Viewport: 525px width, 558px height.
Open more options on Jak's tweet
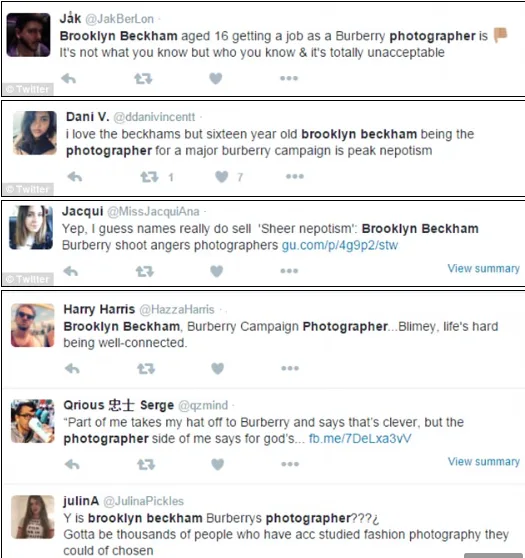point(289,78)
